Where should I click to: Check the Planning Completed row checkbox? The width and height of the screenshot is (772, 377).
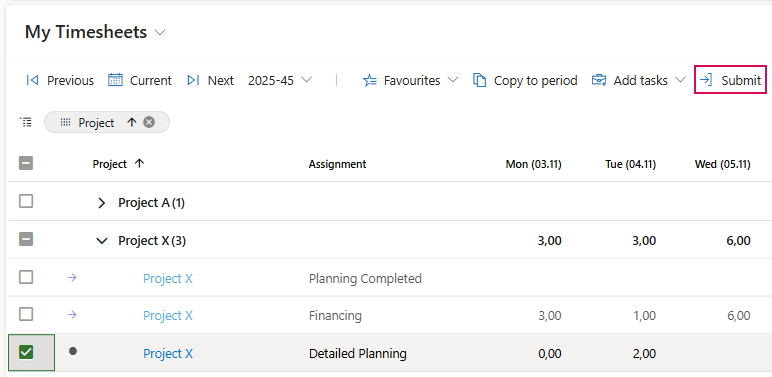pyautogui.click(x=26, y=277)
